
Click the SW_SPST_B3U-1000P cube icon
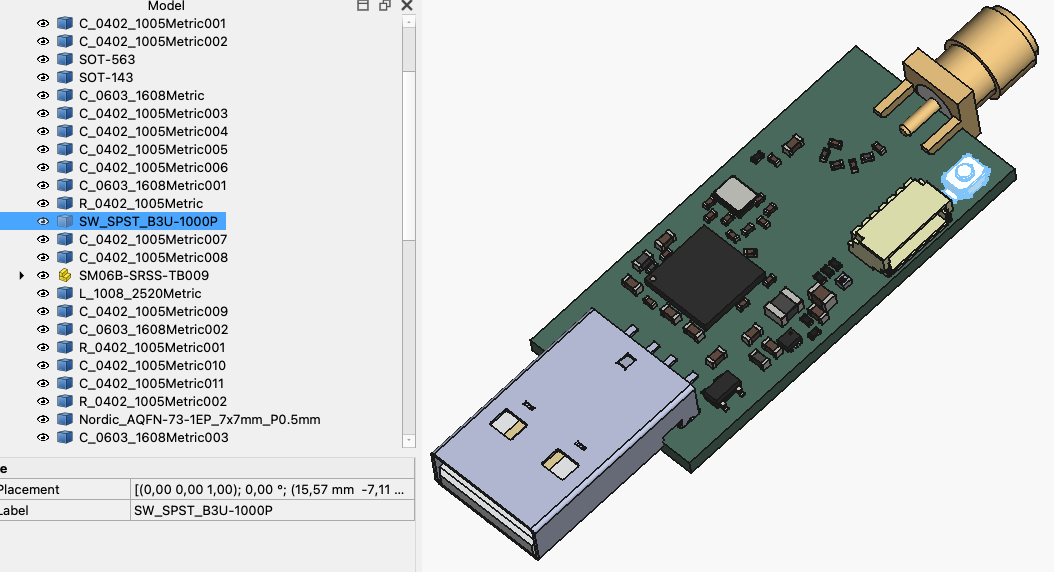point(65,221)
